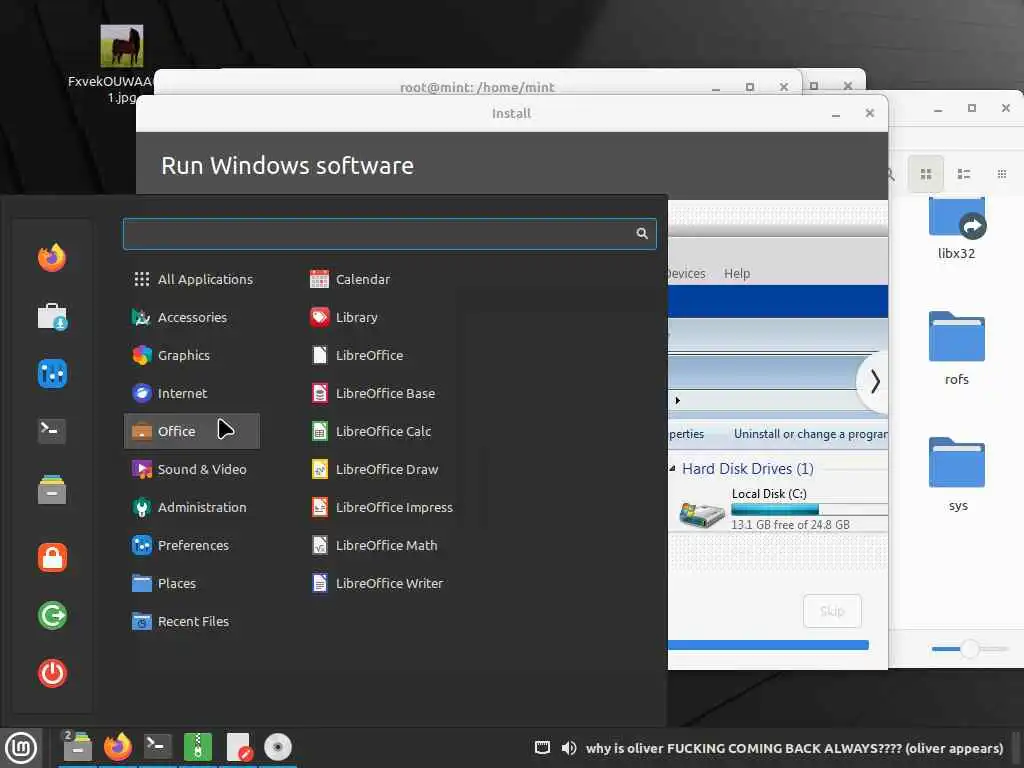
Task: Click the search magnifier icon in menu
Action: [x=642, y=234]
